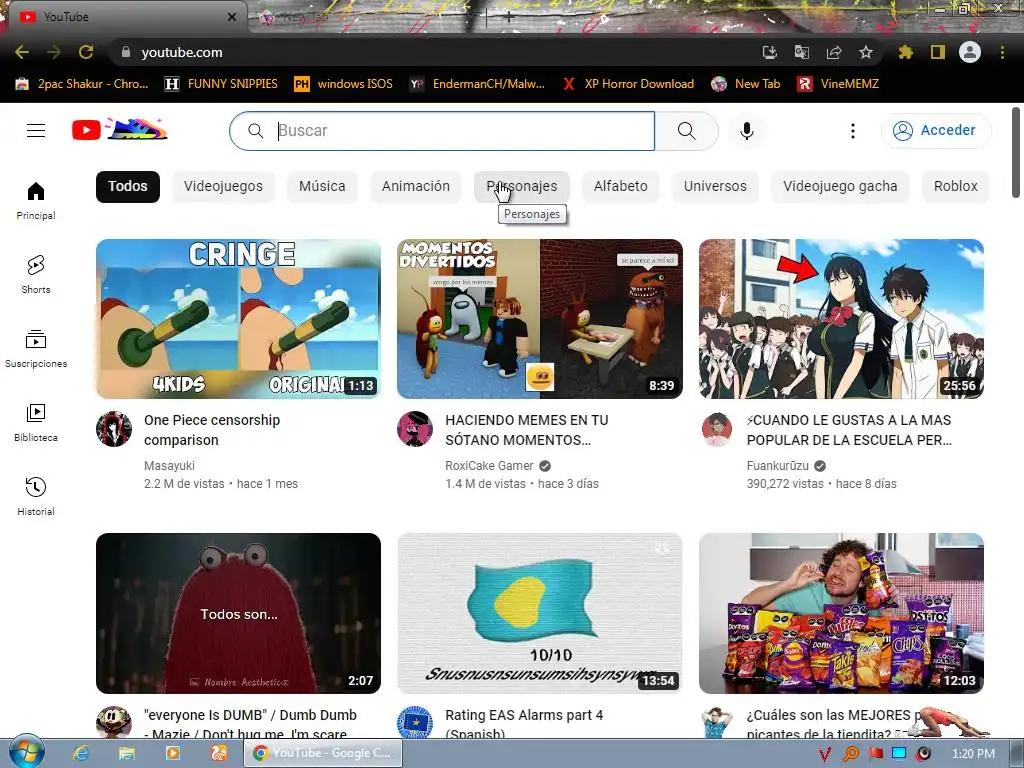Open Windows Explorer folder in taskbar
This screenshot has width=1024, height=768.
(x=127, y=753)
